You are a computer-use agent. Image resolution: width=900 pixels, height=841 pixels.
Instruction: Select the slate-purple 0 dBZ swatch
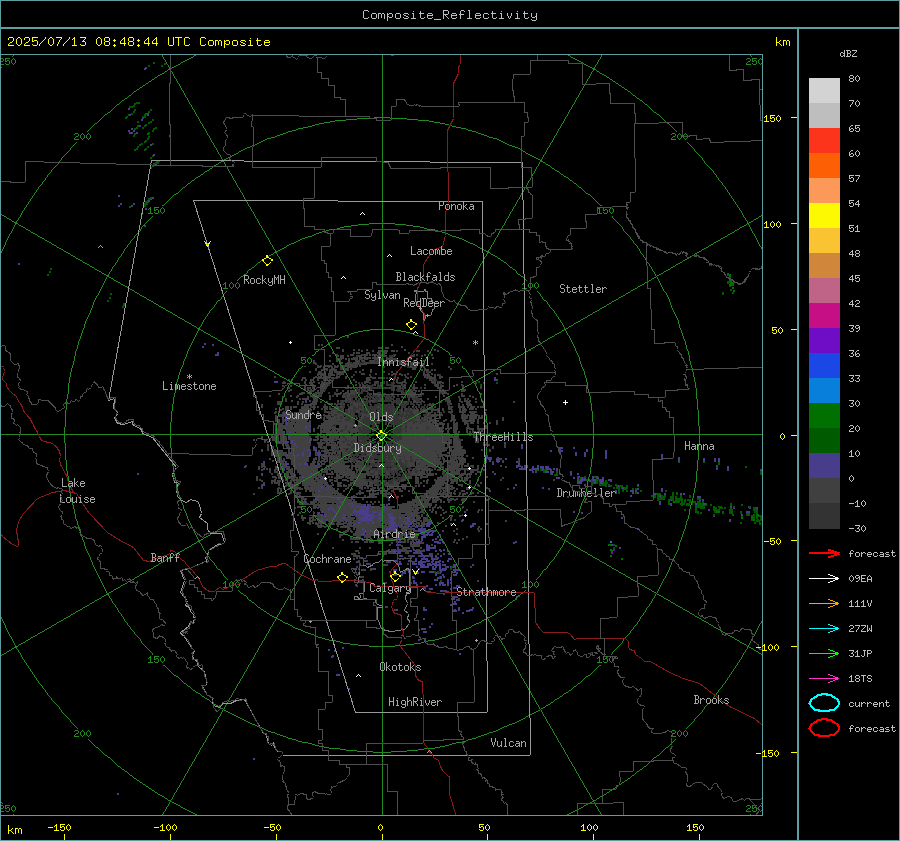pos(824,466)
